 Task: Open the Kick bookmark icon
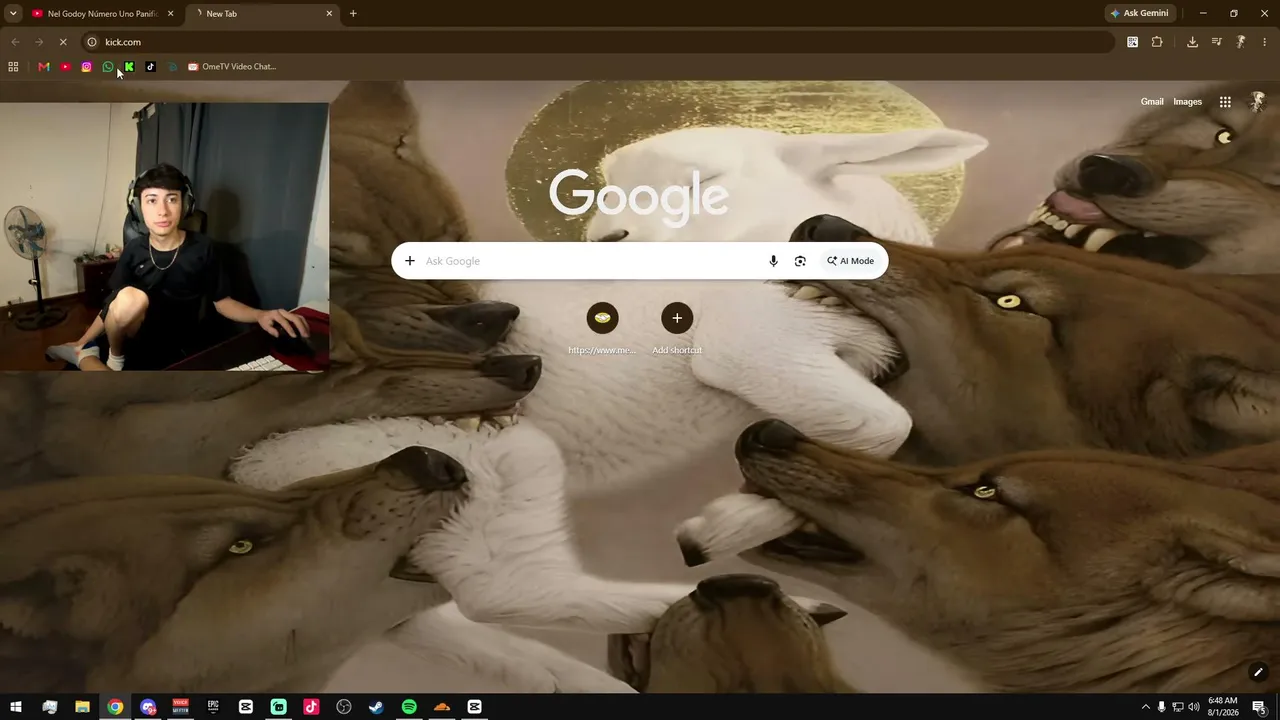(x=129, y=67)
